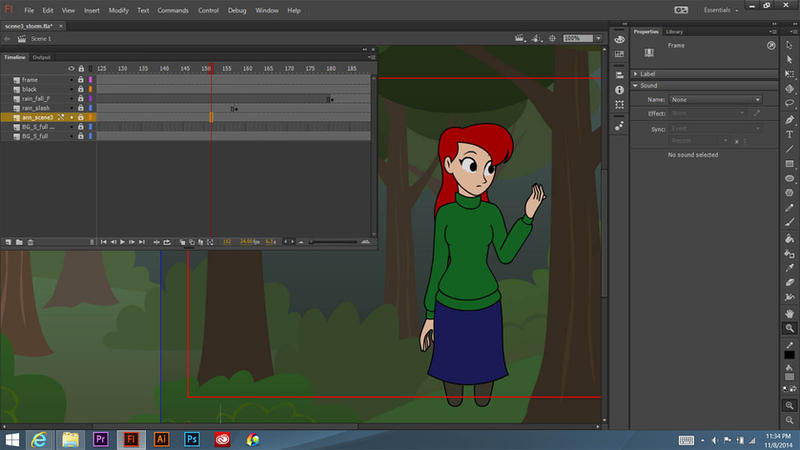Screen dimensions: 800x450
Task: Open the Color panel icon
Action: [x=619, y=39]
